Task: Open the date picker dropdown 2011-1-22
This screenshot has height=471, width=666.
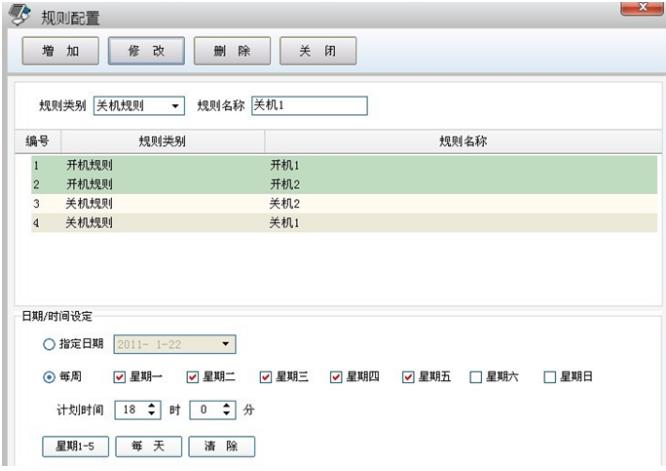Action: click(227, 345)
